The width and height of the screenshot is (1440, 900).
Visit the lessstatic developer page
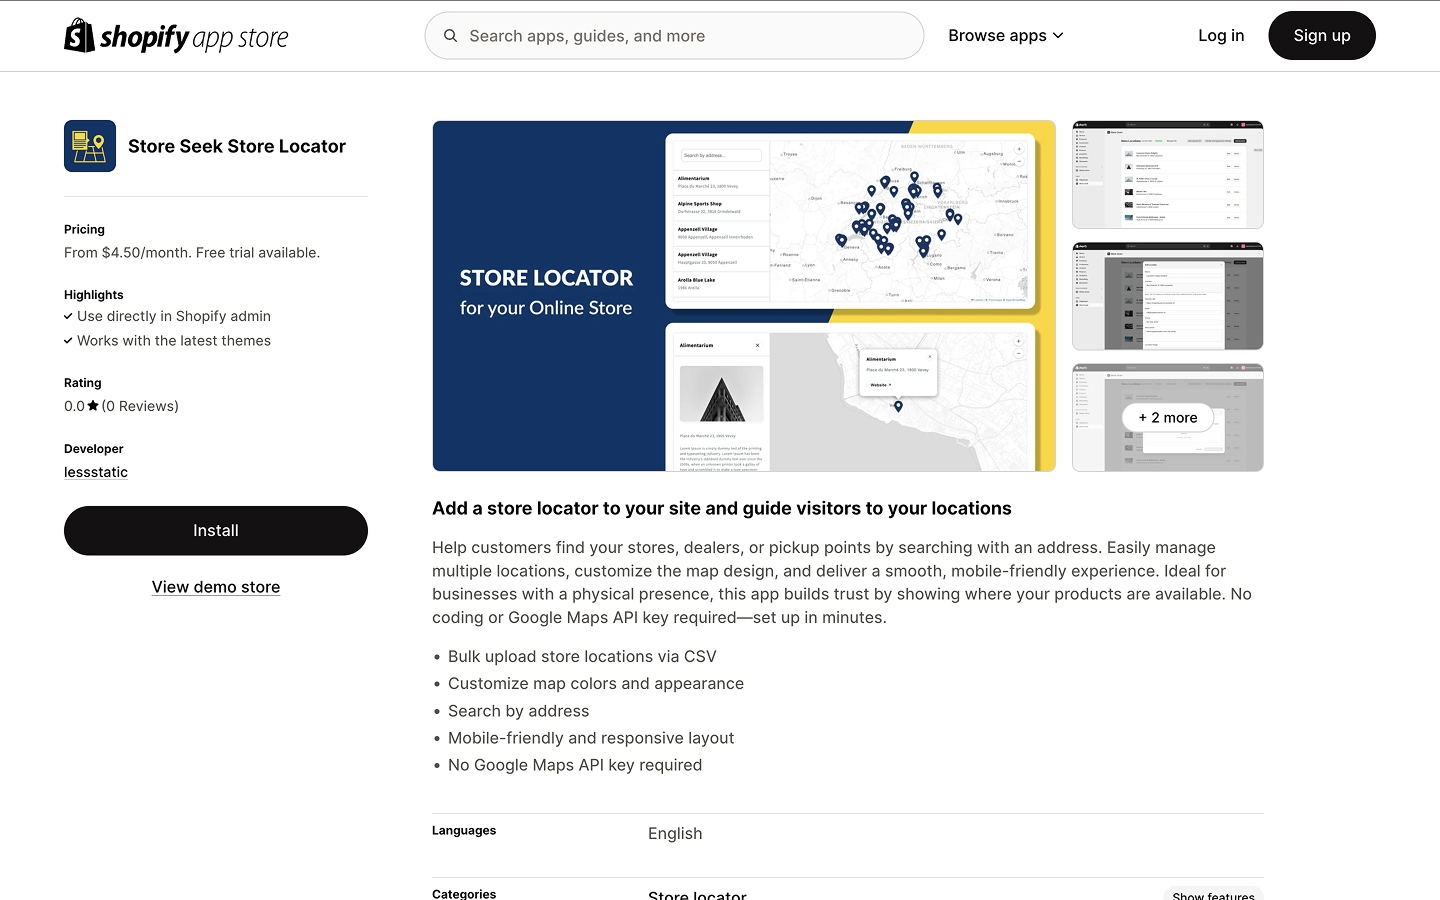[95, 471]
